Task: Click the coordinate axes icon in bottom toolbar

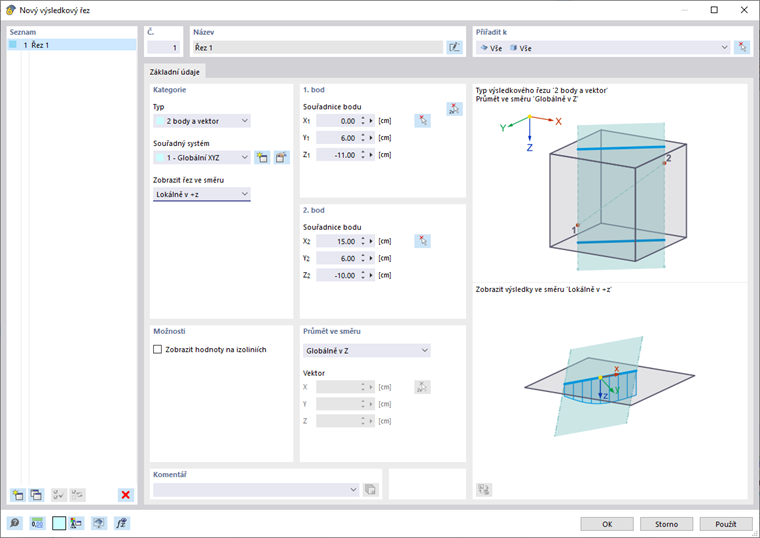Action: (x=77, y=523)
